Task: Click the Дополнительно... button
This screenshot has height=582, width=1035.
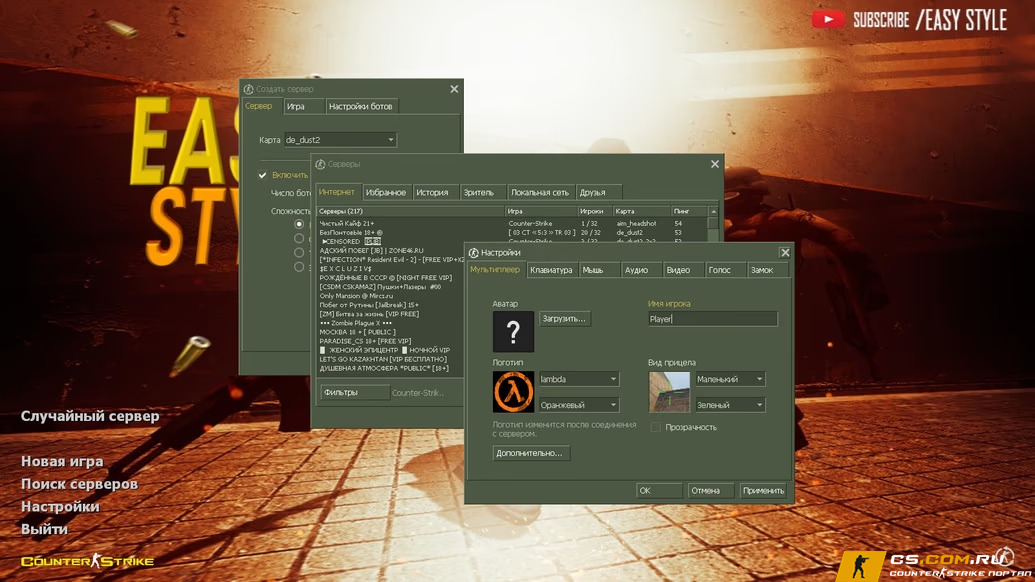Action: tap(531, 453)
